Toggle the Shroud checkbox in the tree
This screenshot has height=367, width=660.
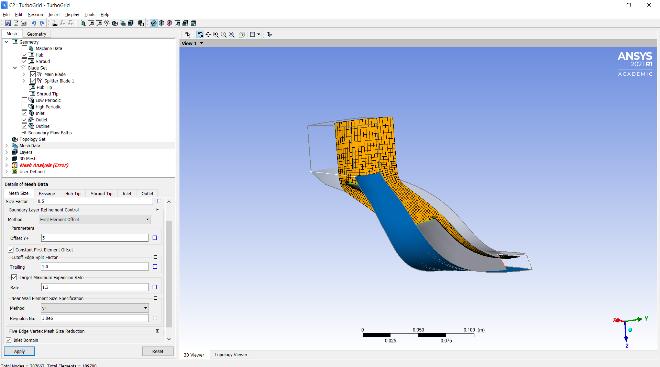pyautogui.click(x=24, y=61)
